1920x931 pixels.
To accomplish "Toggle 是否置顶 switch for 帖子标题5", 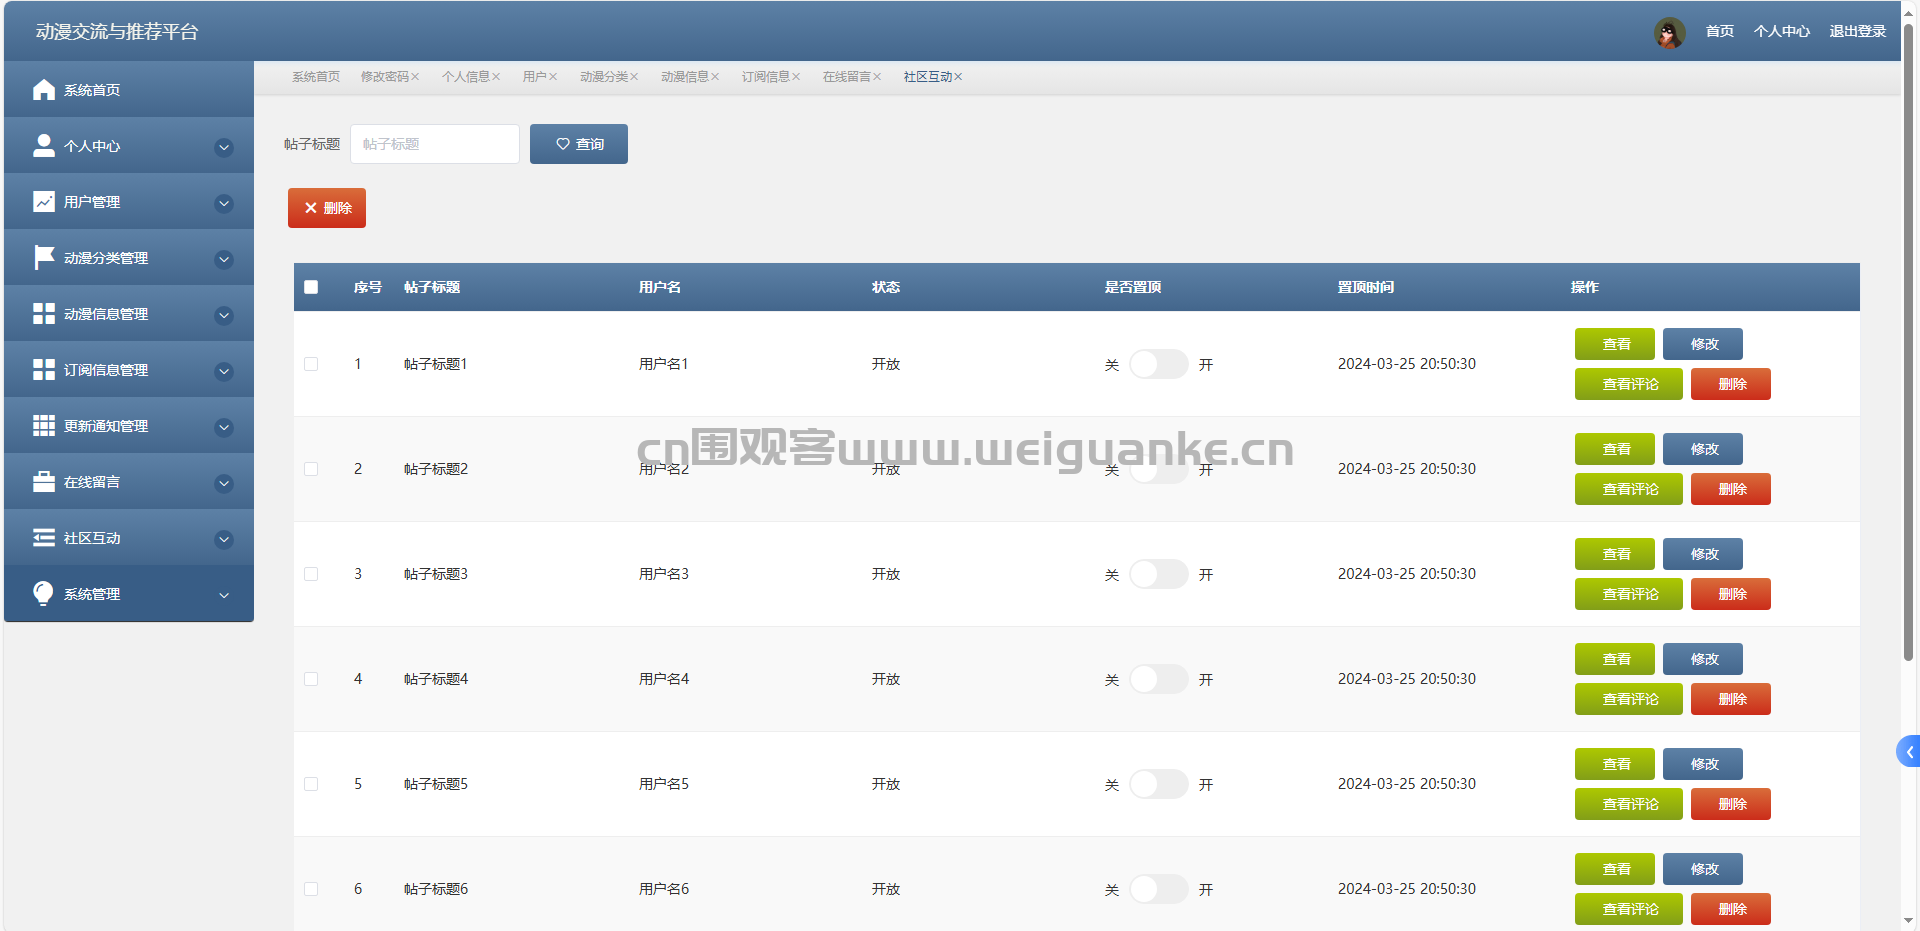I will (x=1159, y=784).
